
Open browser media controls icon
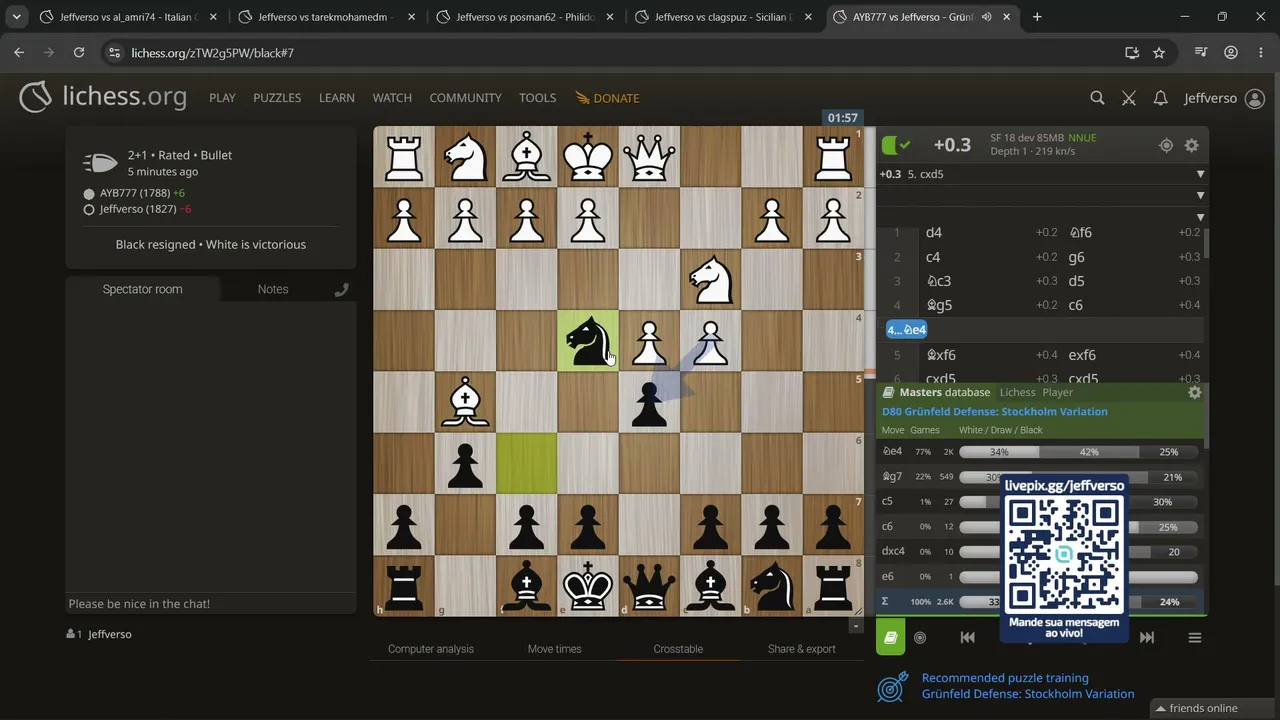coord(1201,52)
